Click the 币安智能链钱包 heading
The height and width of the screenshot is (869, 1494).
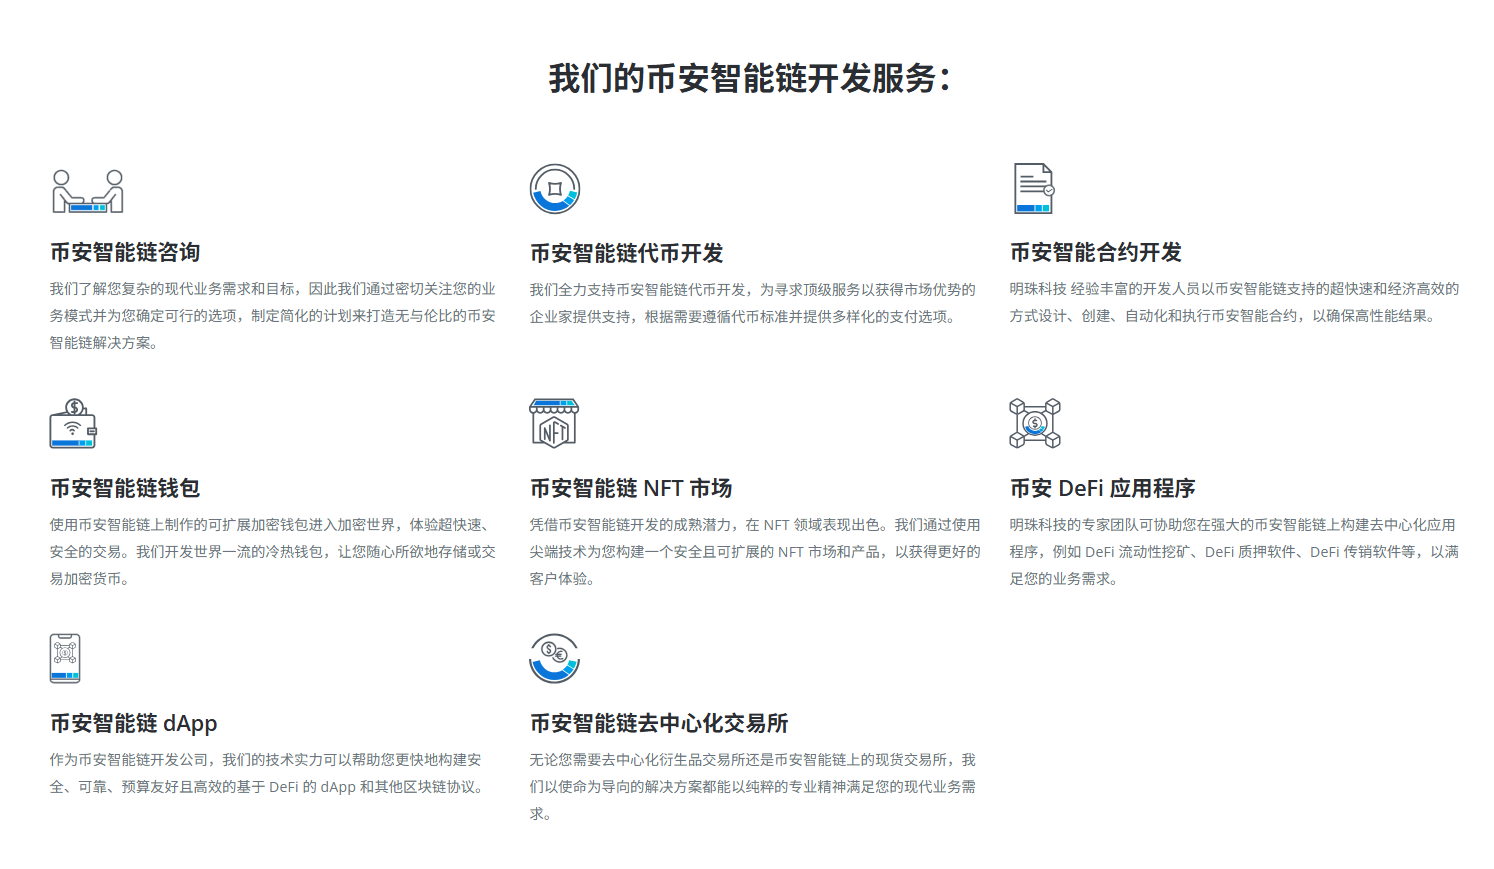[x=125, y=488]
